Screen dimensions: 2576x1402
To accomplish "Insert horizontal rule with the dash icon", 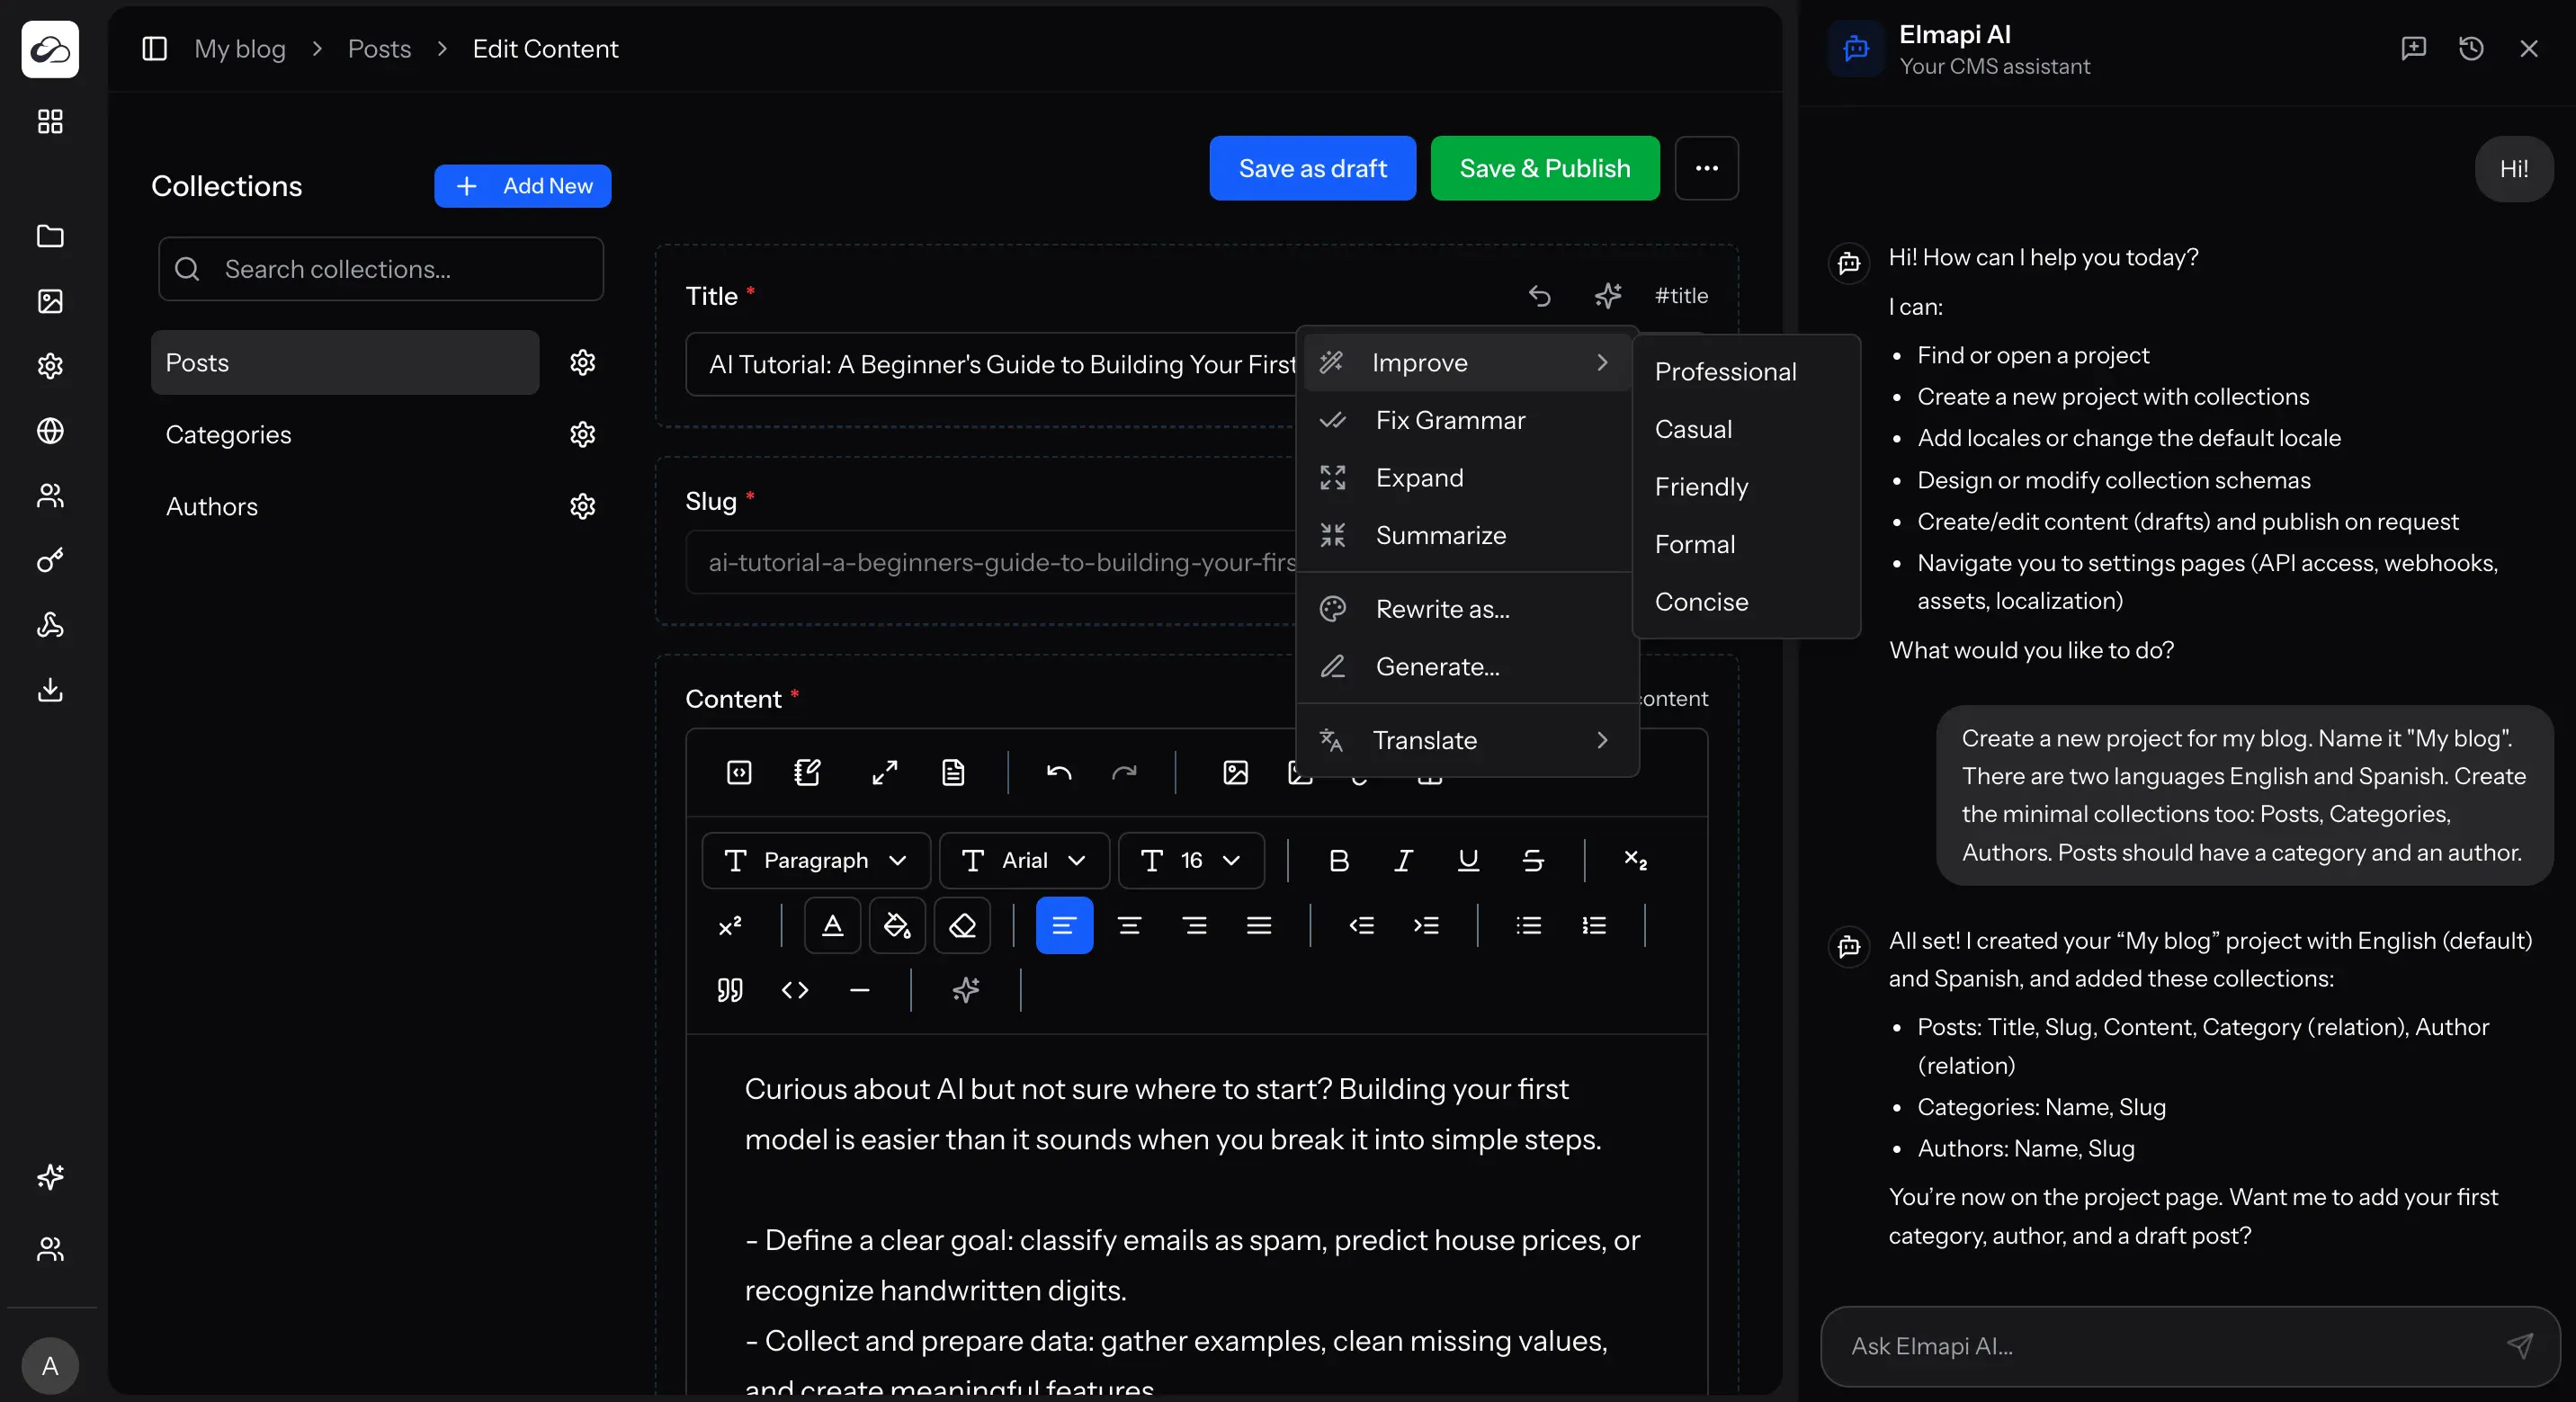I will [860, 990].
